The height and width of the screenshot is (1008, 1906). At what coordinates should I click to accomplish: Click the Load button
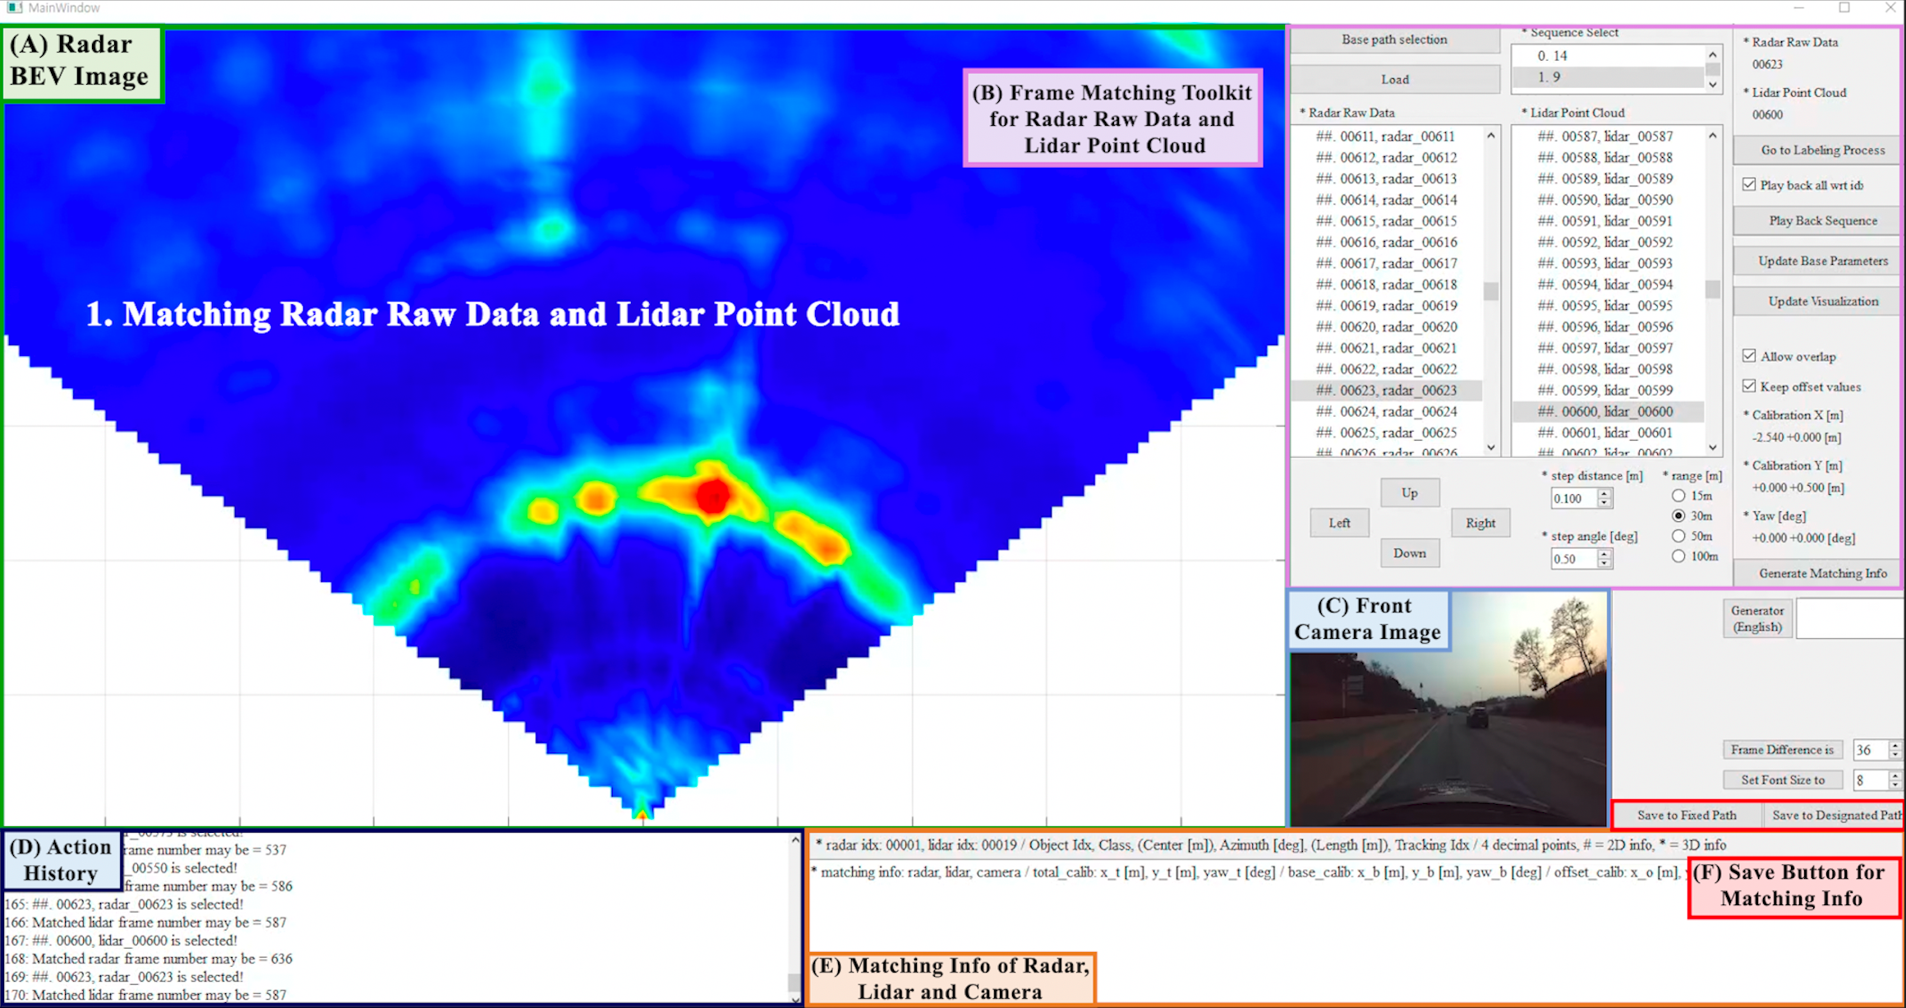click(1394, 80)
